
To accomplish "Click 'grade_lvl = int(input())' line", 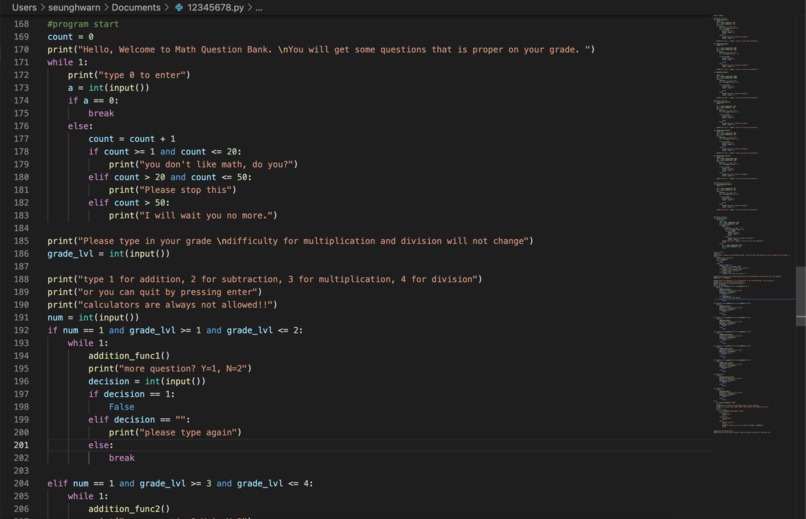I will [108, 254].
